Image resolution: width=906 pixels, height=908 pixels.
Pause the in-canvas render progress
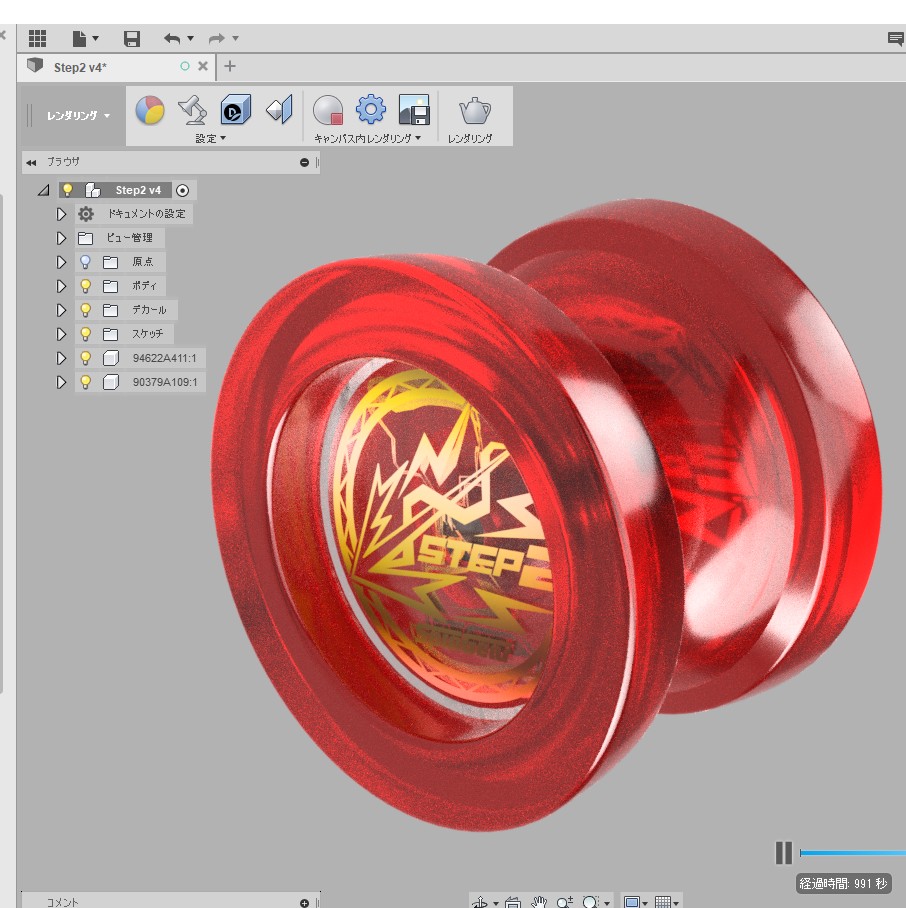783,853
